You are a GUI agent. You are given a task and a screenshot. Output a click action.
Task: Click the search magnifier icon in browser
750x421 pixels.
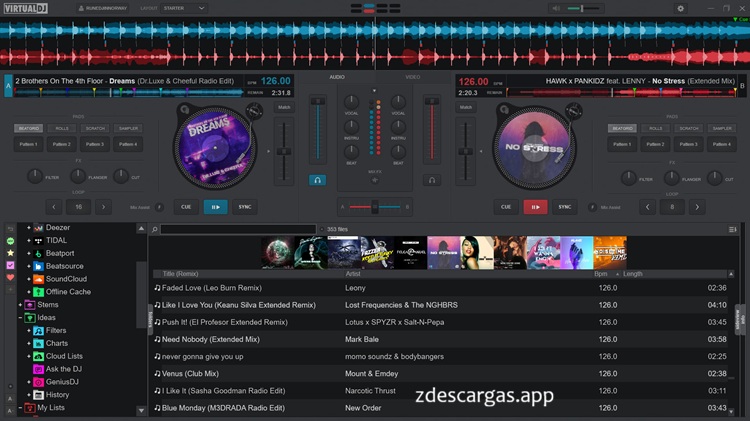[154, 229]
